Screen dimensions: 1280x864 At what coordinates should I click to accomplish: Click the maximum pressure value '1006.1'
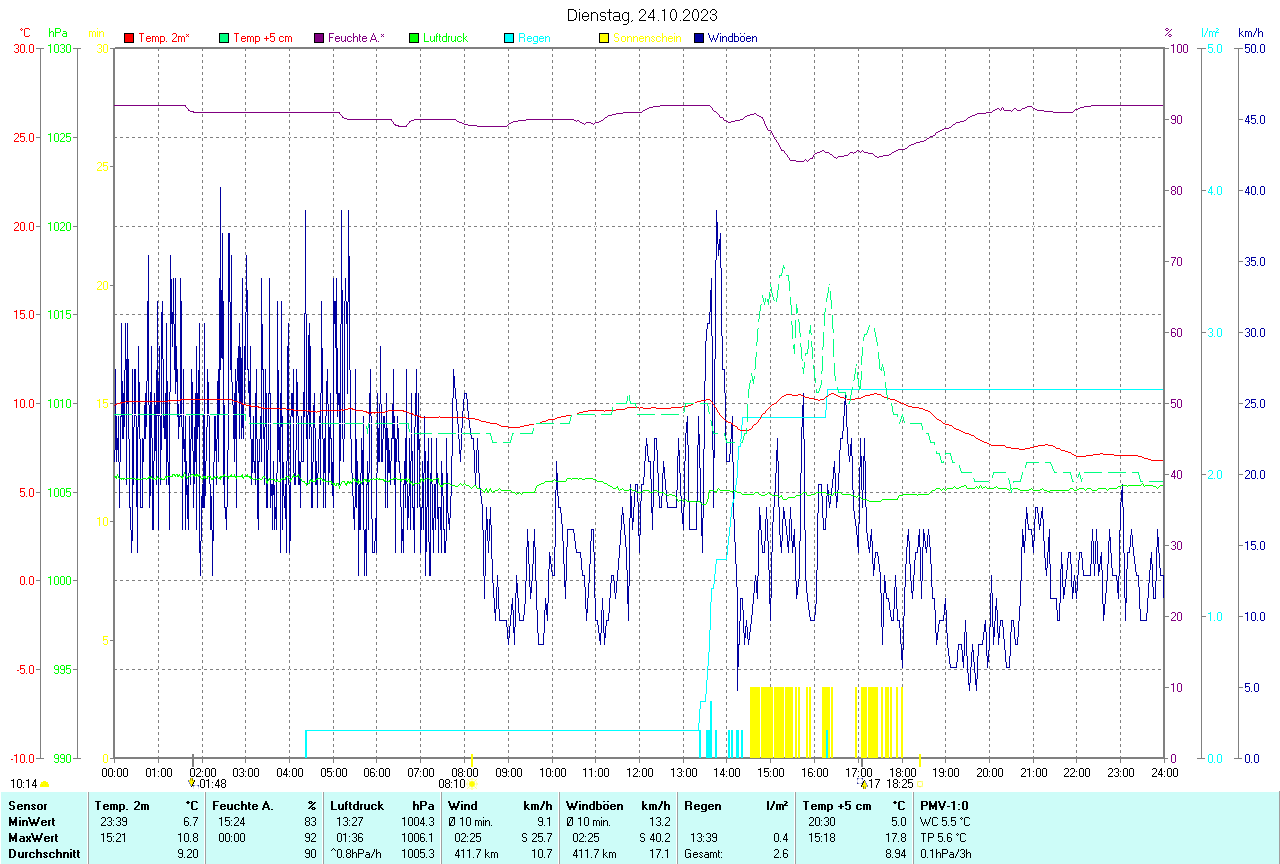tap(418, 837)
